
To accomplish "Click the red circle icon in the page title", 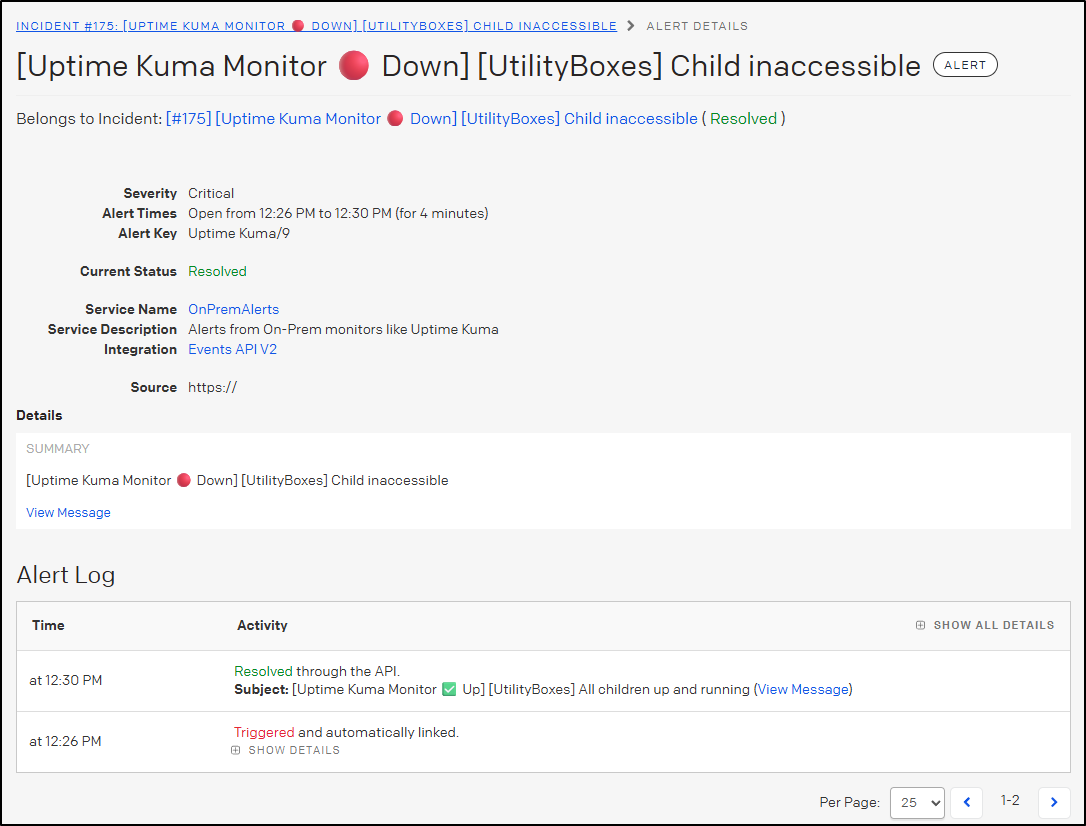I will [354, 66].
